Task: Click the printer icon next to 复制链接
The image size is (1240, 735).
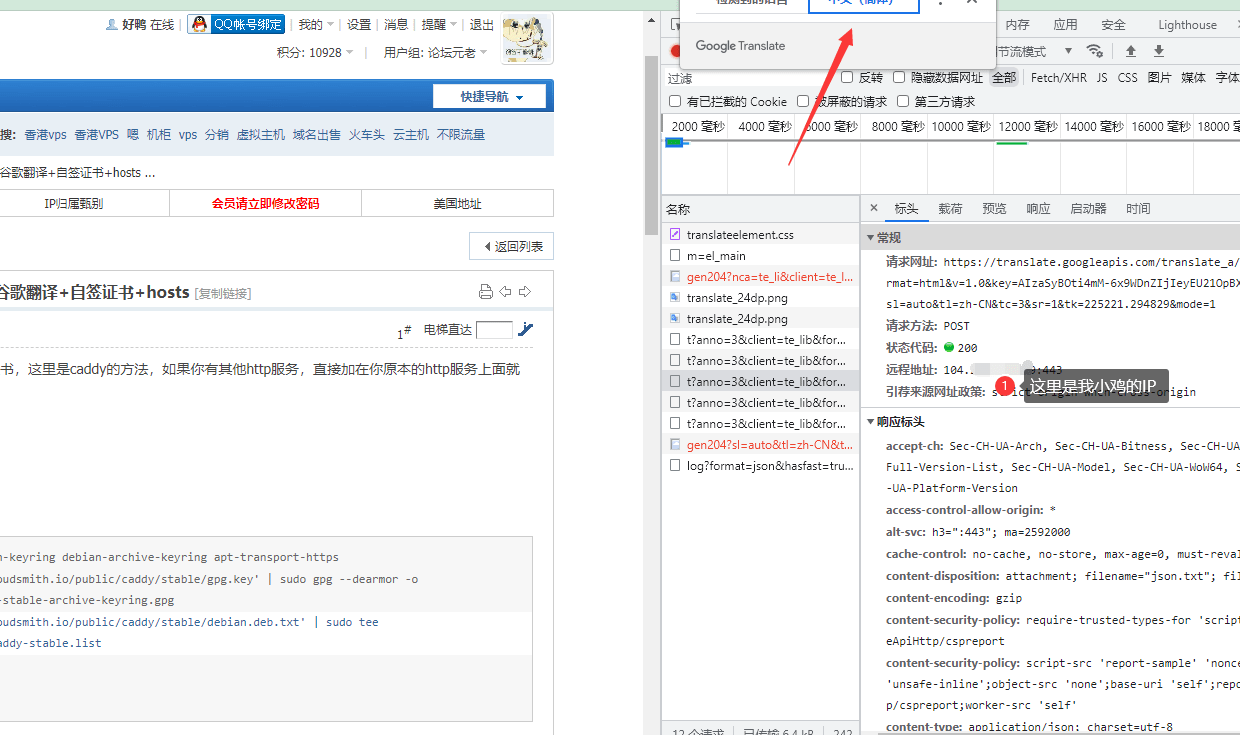Action: (486, 291)
